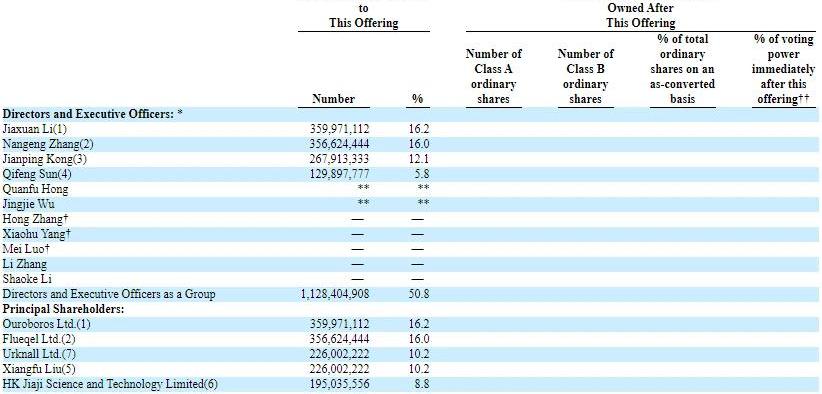This screenshot has height=394, width=822.
Task: Select the Principal Shareholders heading
Action: pyautogui.click(x=63, y=309)
